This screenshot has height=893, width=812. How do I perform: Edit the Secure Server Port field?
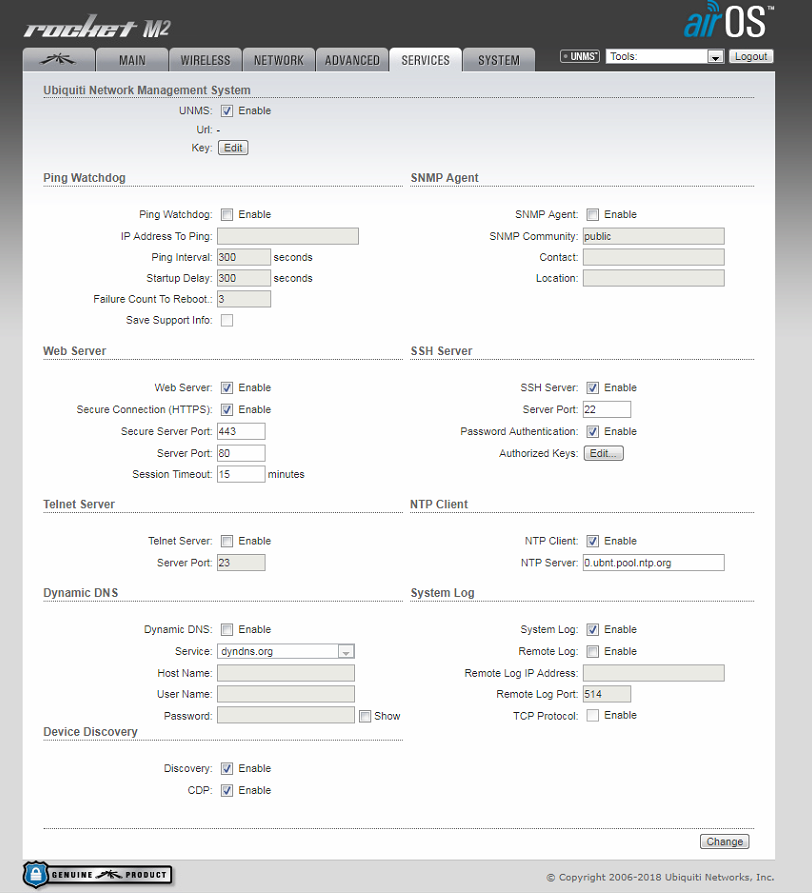pyautogui.click(x=241, y=432)
